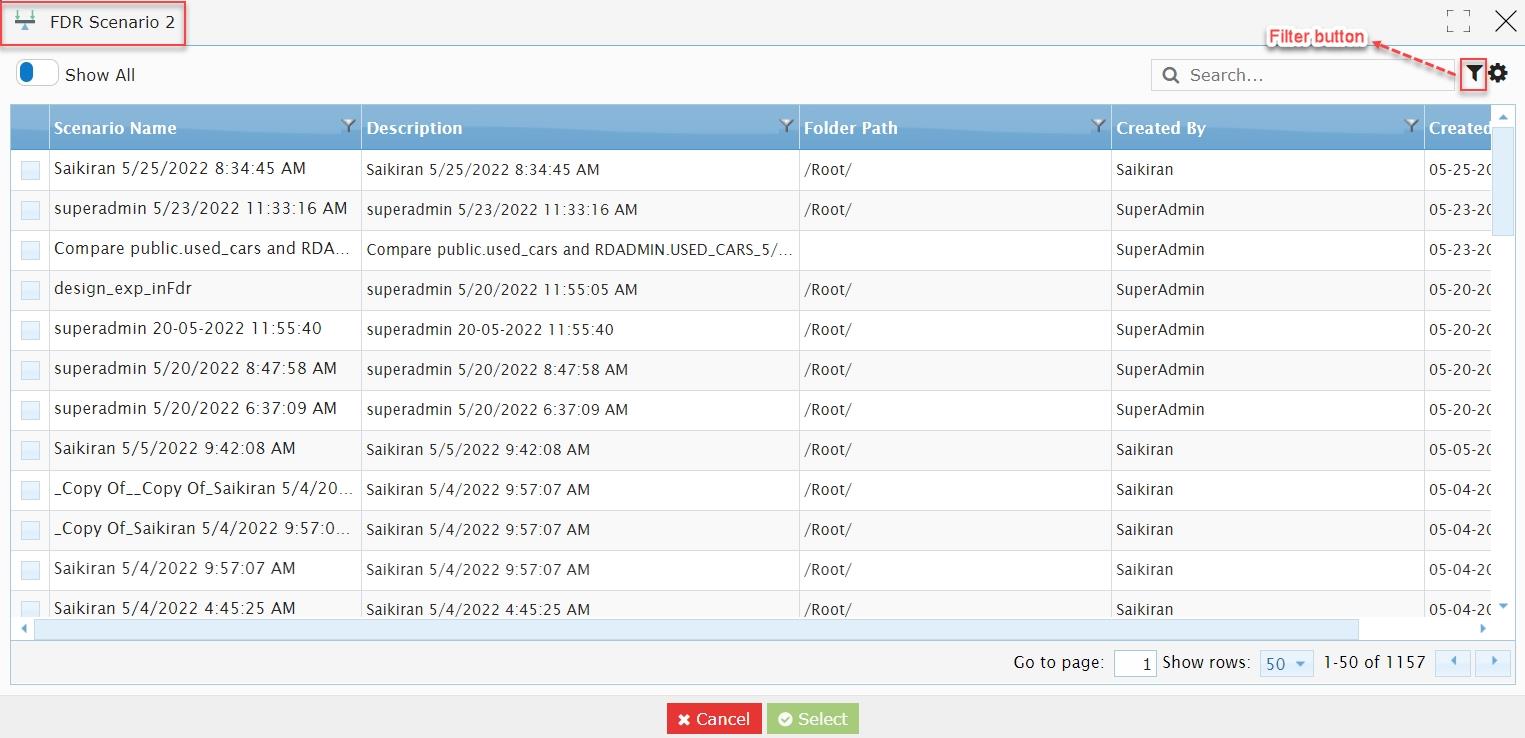Click Folder Path column filter icon
The height and width of the screenshot is (738, 1525).
point(1098,125)
